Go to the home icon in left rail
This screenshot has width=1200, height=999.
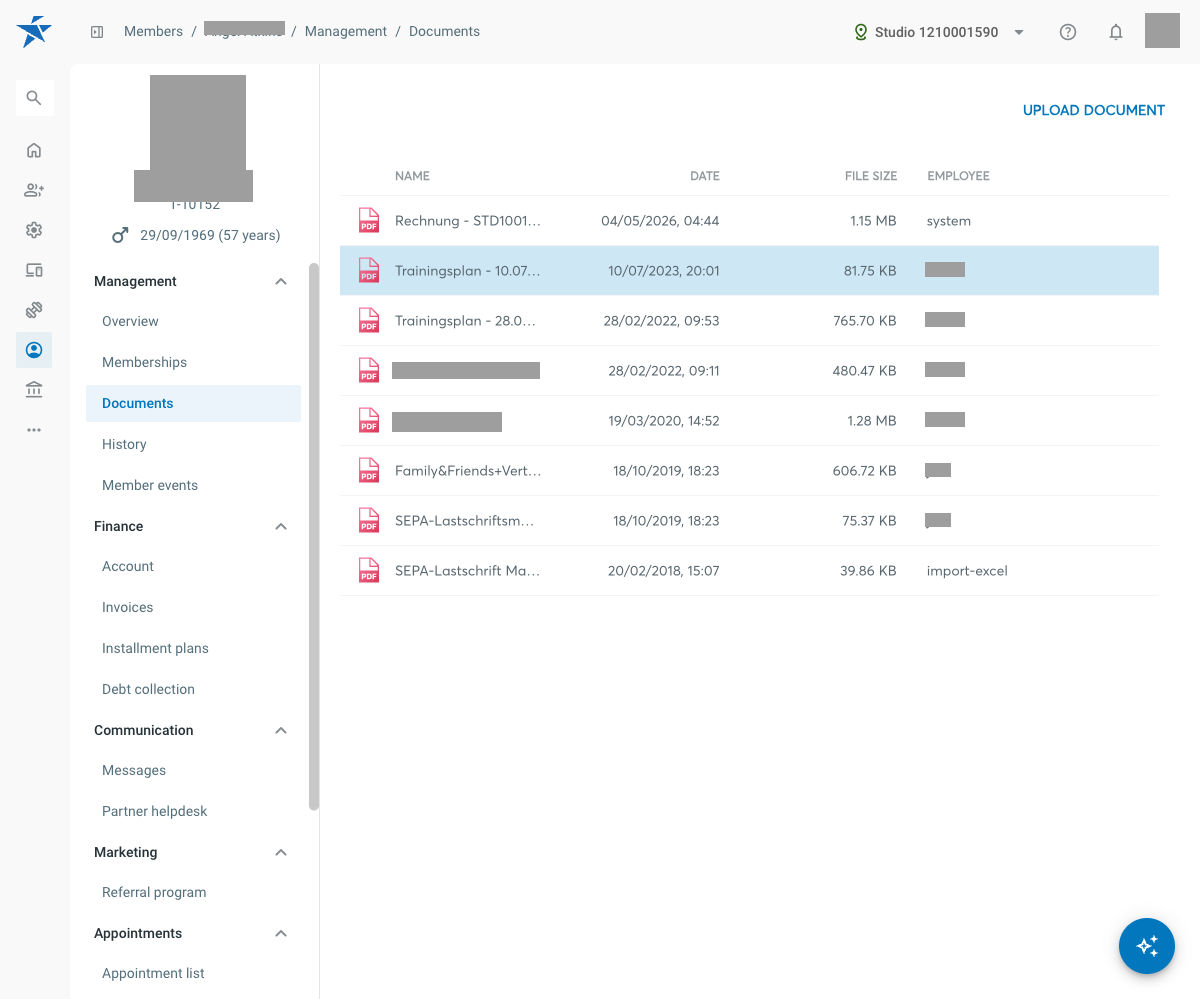pyautogui.click(x=34, y=150)
